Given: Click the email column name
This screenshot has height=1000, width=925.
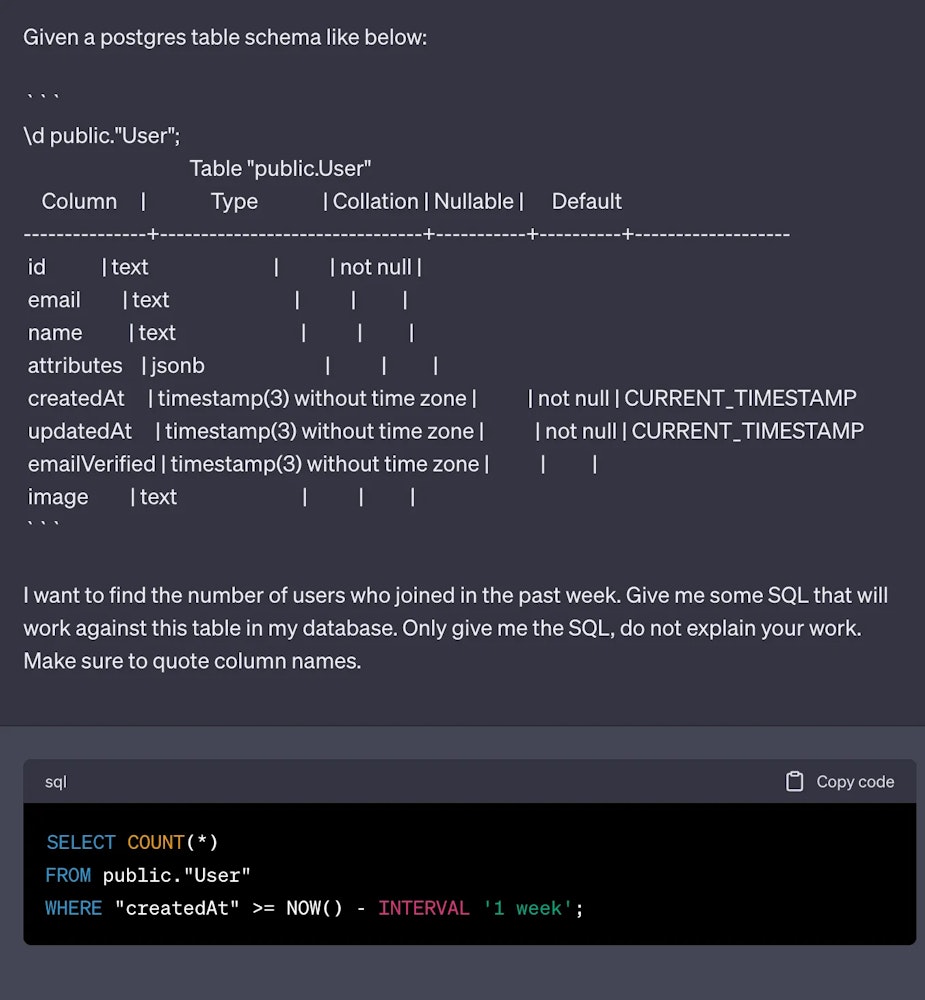Looking at the screenshot, I should coord(54,300).
